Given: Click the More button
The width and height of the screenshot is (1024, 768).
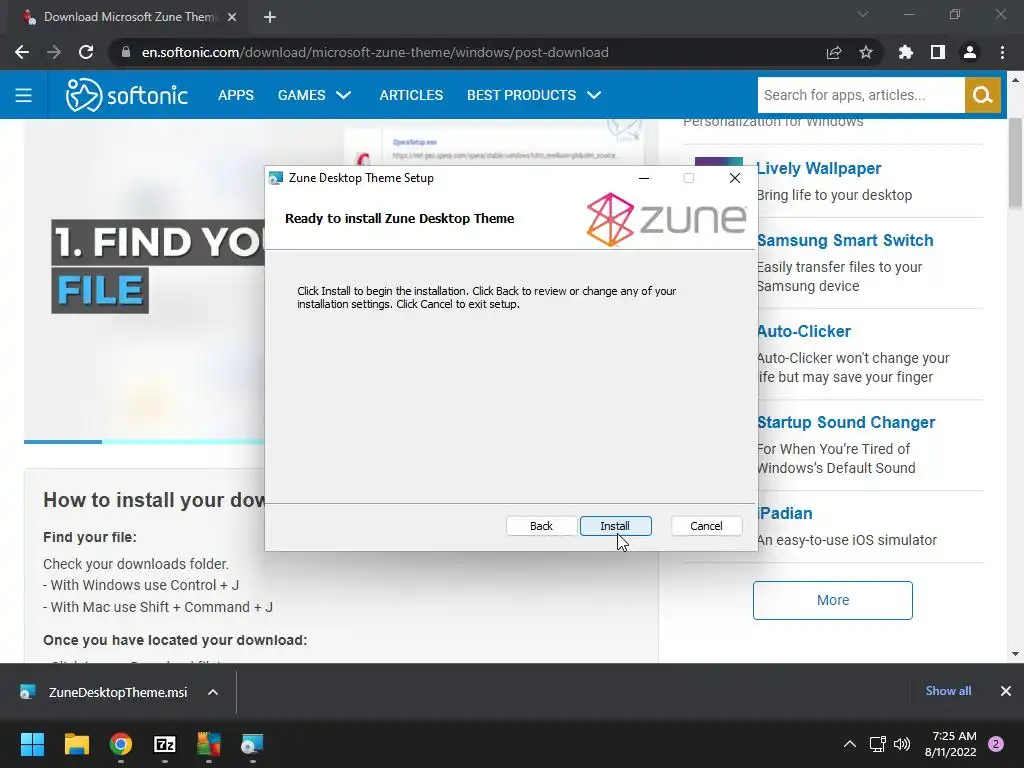Looking at the screenshot, I should tap(833, 600).
